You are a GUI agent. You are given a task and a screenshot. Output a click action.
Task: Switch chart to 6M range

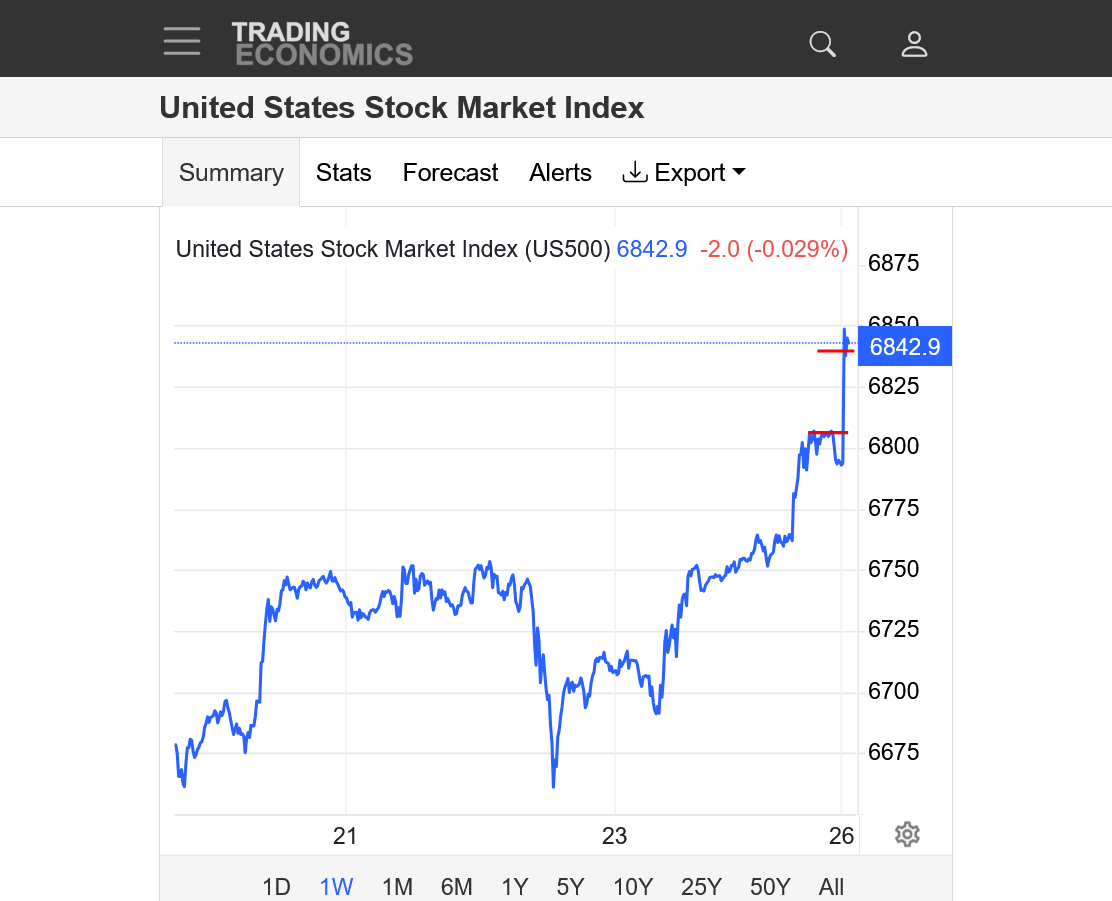(456, 886)
